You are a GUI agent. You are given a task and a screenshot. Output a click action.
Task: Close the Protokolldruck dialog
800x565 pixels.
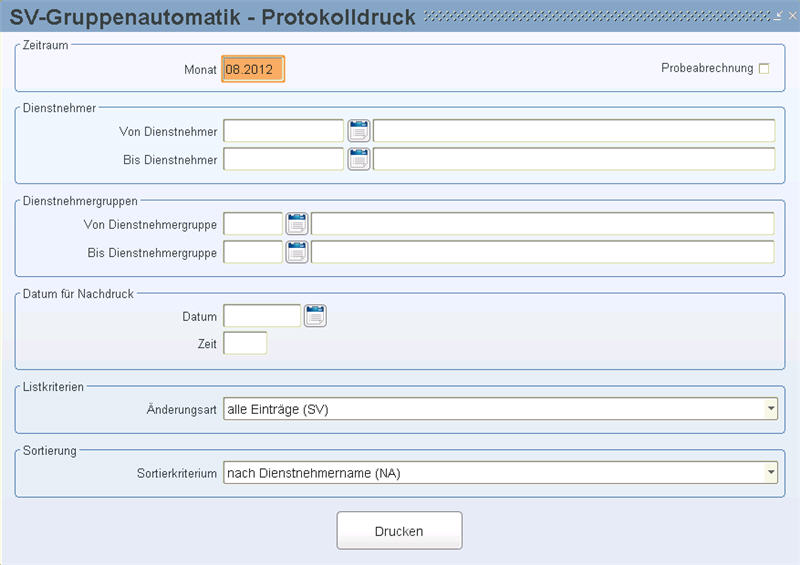coord(792,16)
